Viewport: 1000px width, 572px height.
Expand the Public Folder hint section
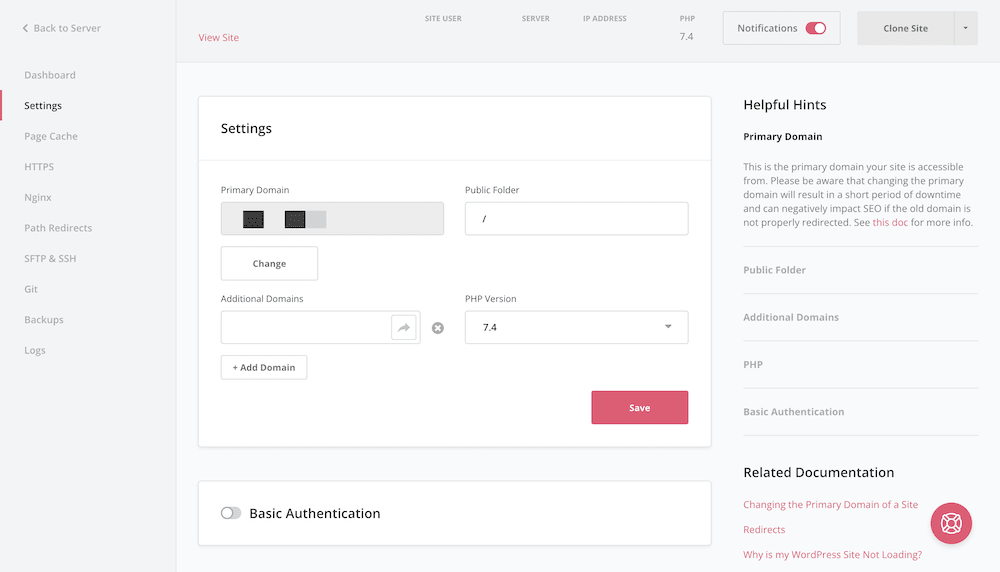coord(774,270)
